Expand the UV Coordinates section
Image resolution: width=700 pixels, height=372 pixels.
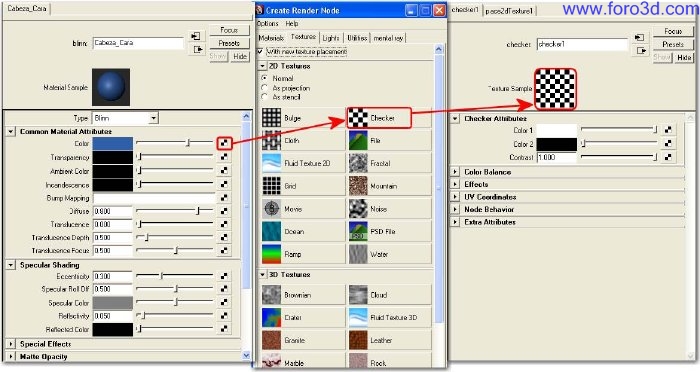[x=455, y=196]
